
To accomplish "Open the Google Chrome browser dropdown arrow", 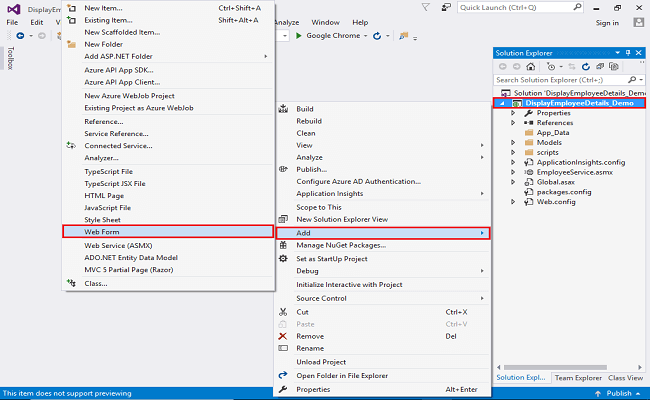I will tap(366, 36).
